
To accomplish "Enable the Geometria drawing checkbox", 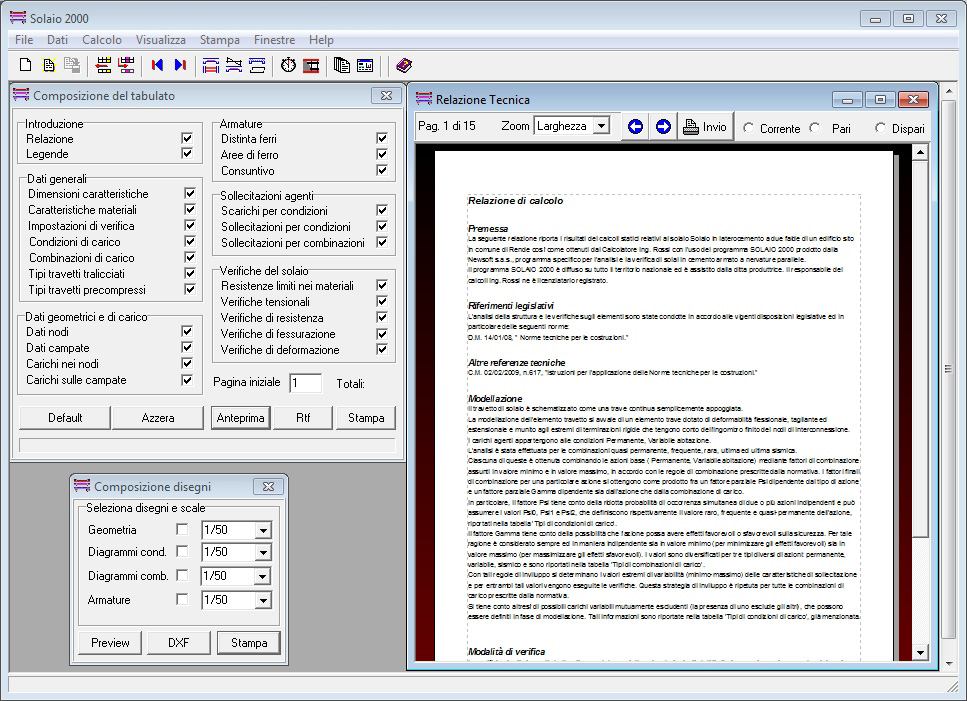I will 182,529.
